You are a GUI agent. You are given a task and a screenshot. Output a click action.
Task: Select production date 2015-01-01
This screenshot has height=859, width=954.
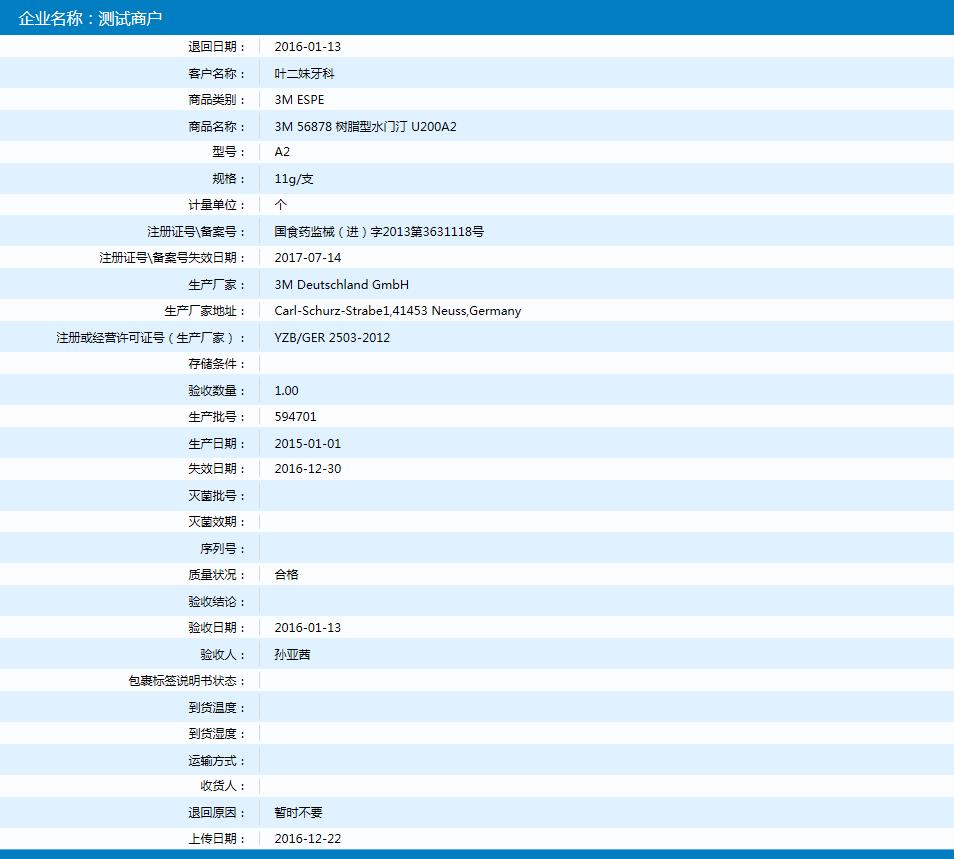307,443
